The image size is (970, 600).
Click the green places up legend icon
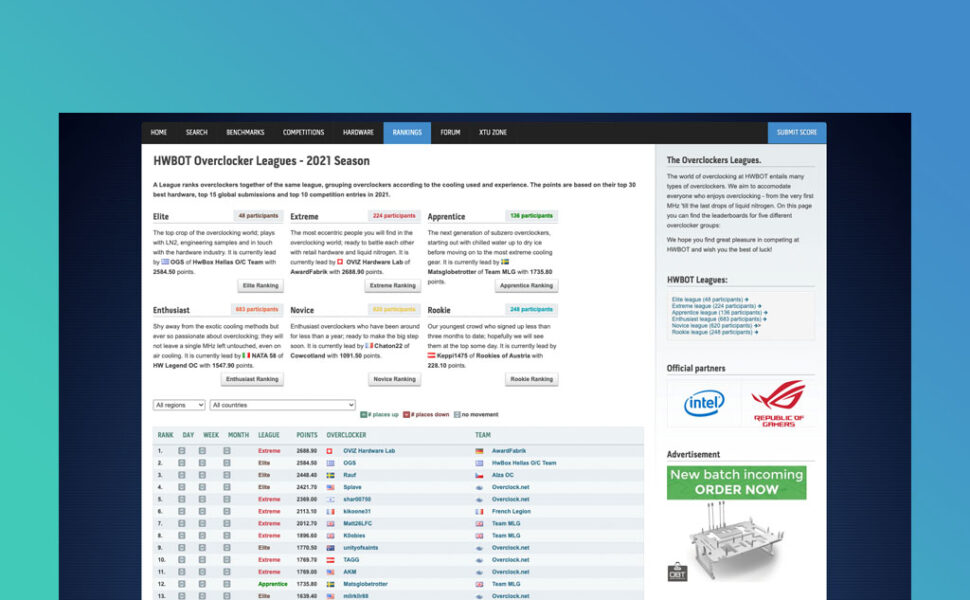coord(364,414)
